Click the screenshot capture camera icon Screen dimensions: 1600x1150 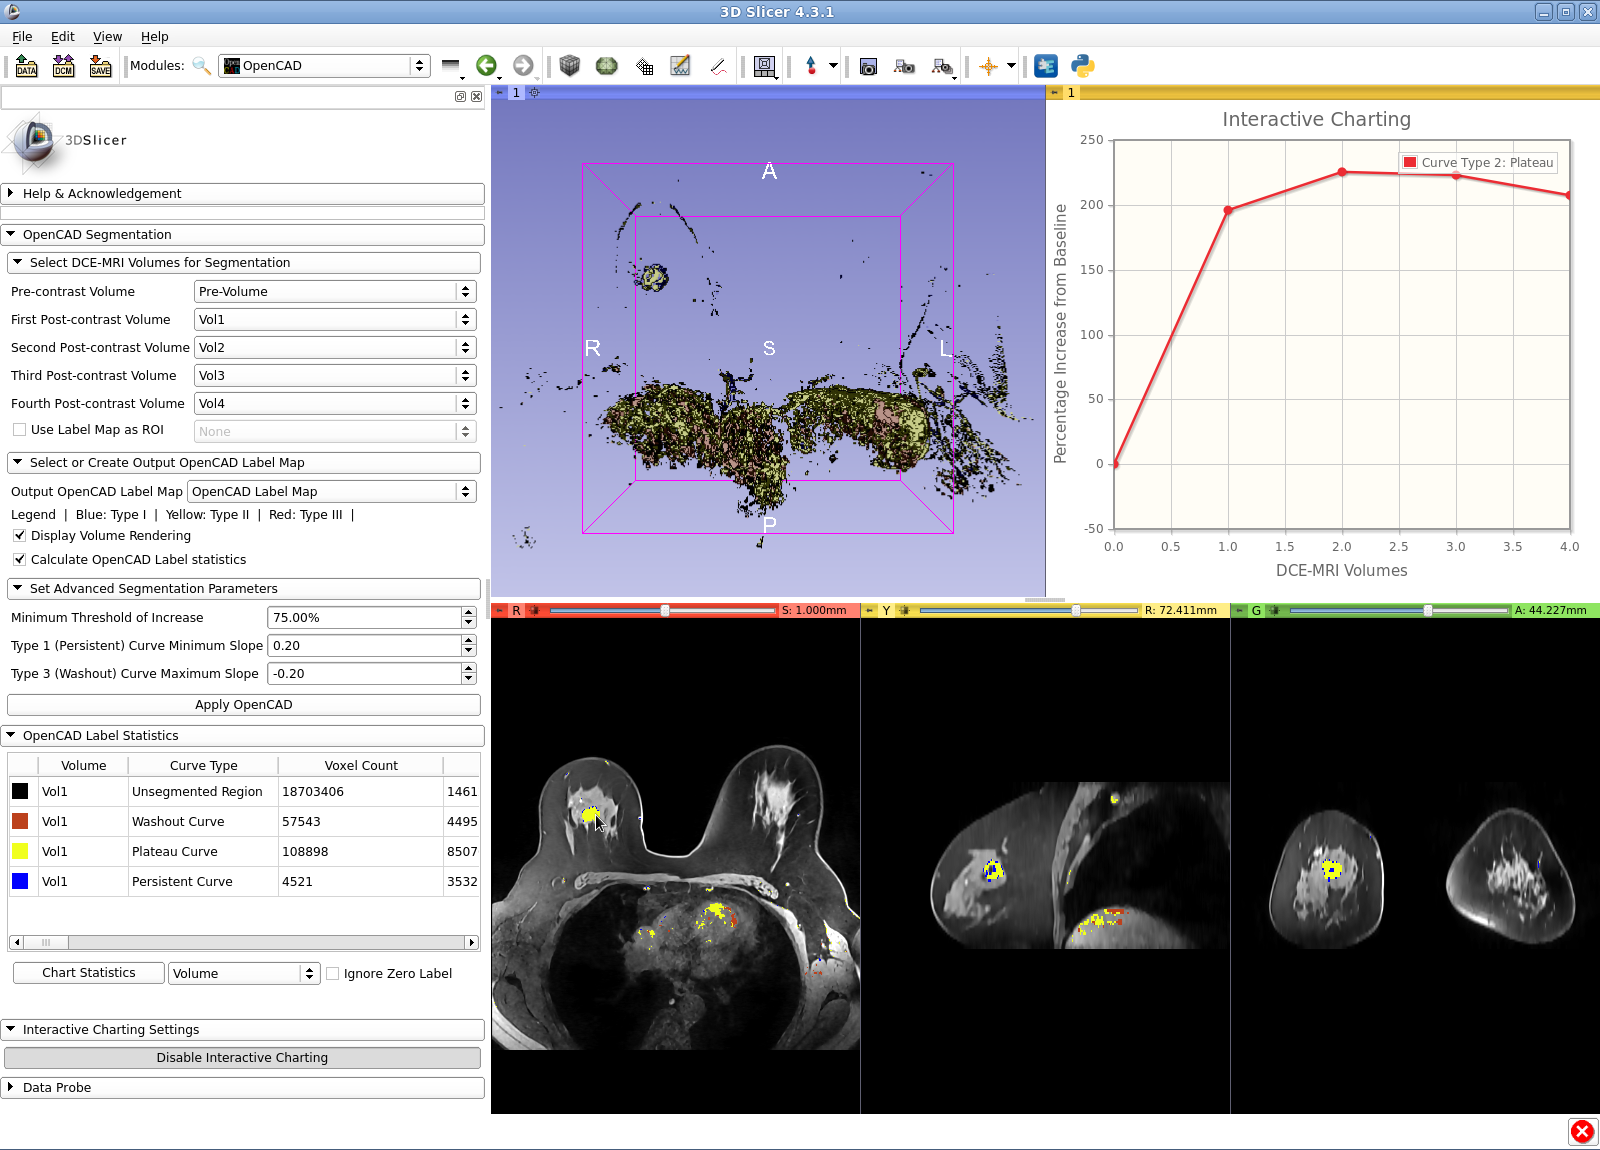point(868,66)
